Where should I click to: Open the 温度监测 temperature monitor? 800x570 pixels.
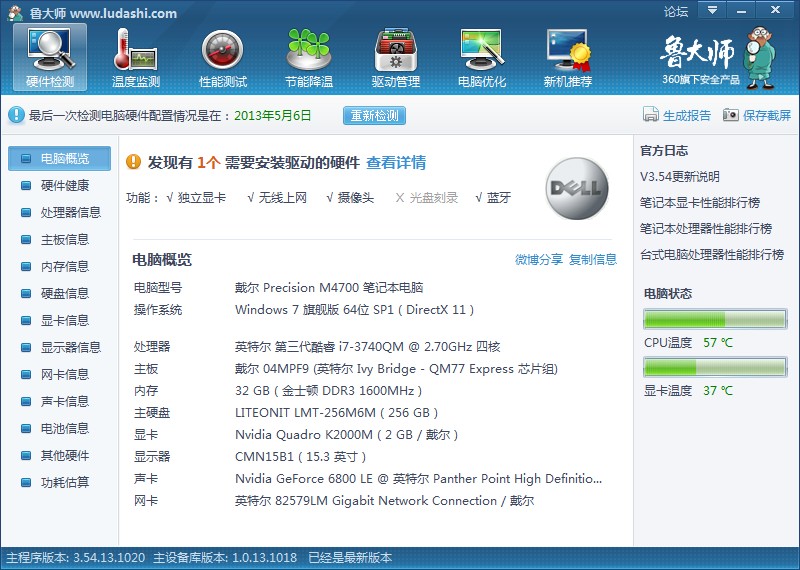136,57
